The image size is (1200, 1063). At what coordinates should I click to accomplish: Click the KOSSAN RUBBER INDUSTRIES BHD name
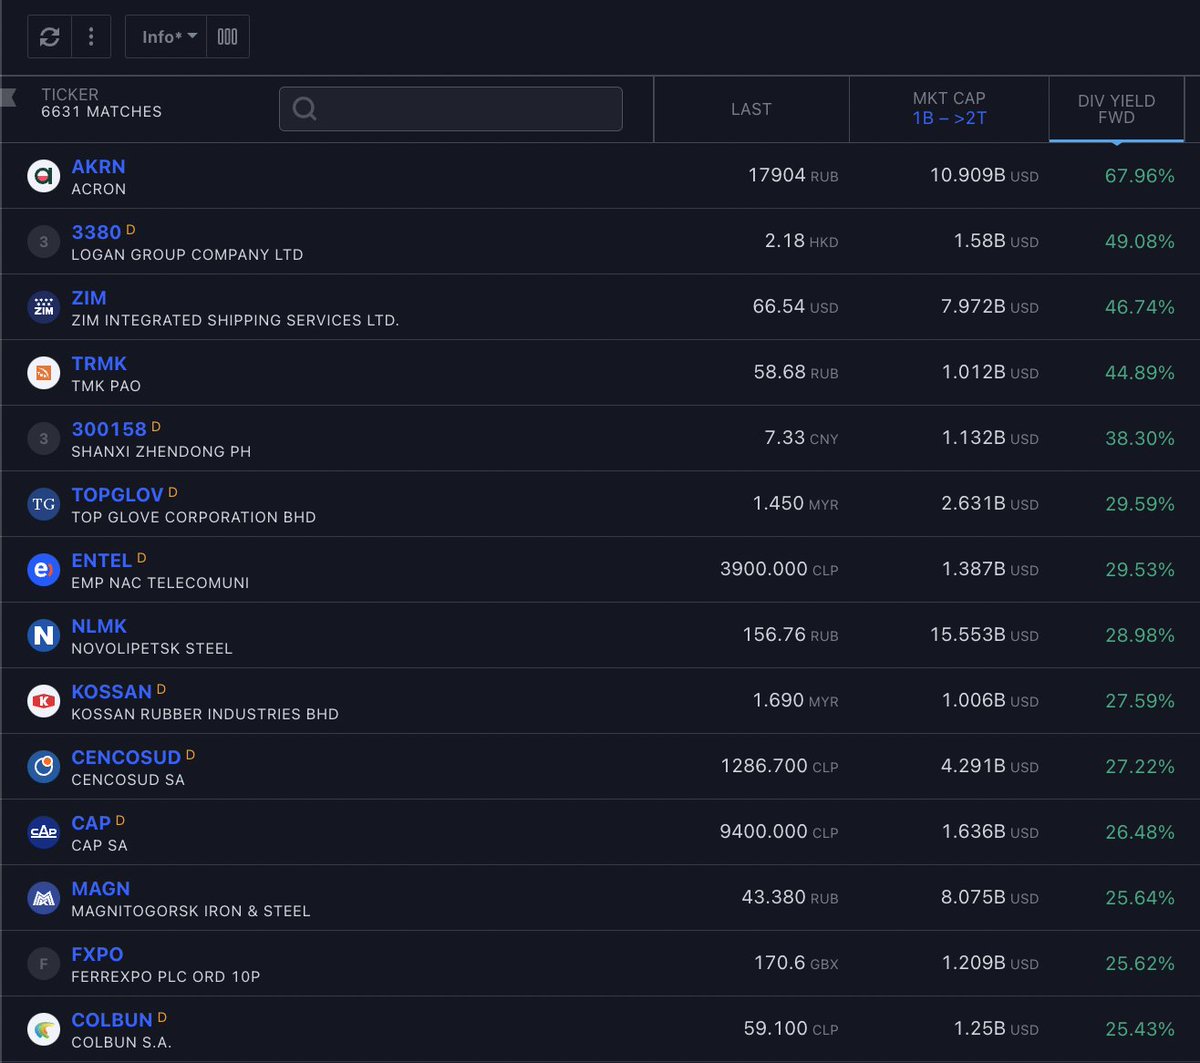point(205,715)
